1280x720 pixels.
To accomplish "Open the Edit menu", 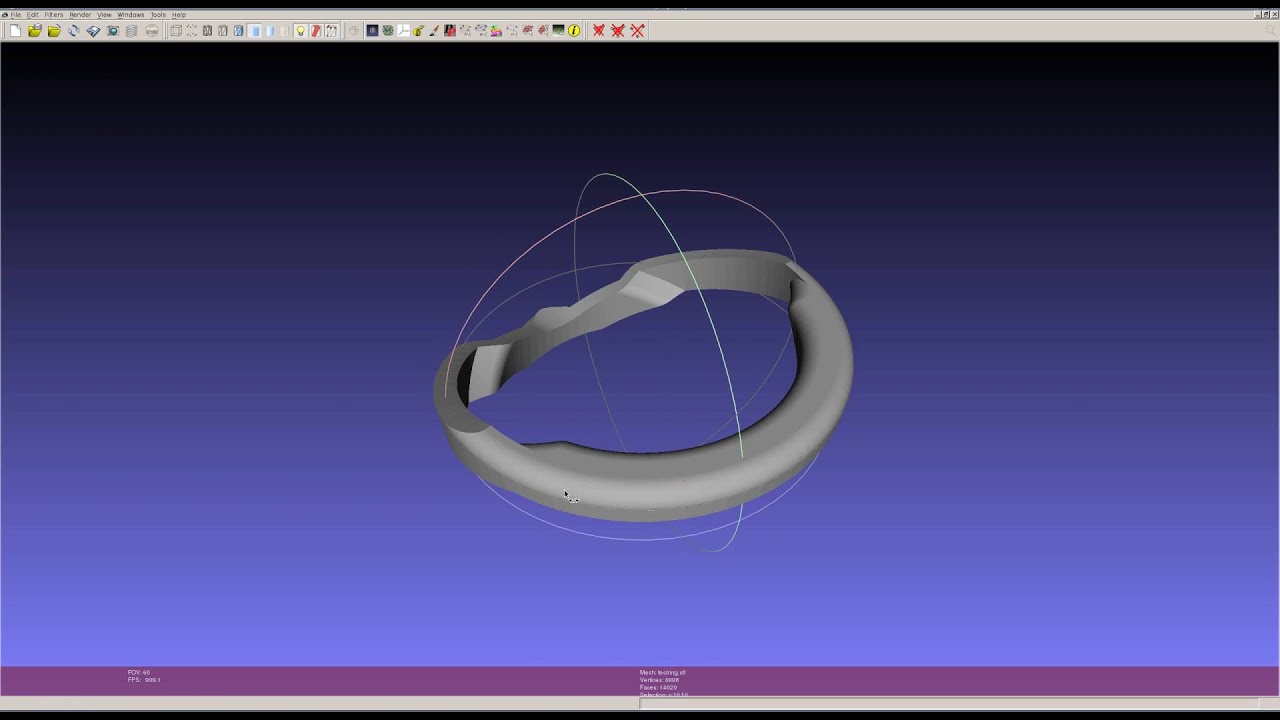I will coord(33,15).
